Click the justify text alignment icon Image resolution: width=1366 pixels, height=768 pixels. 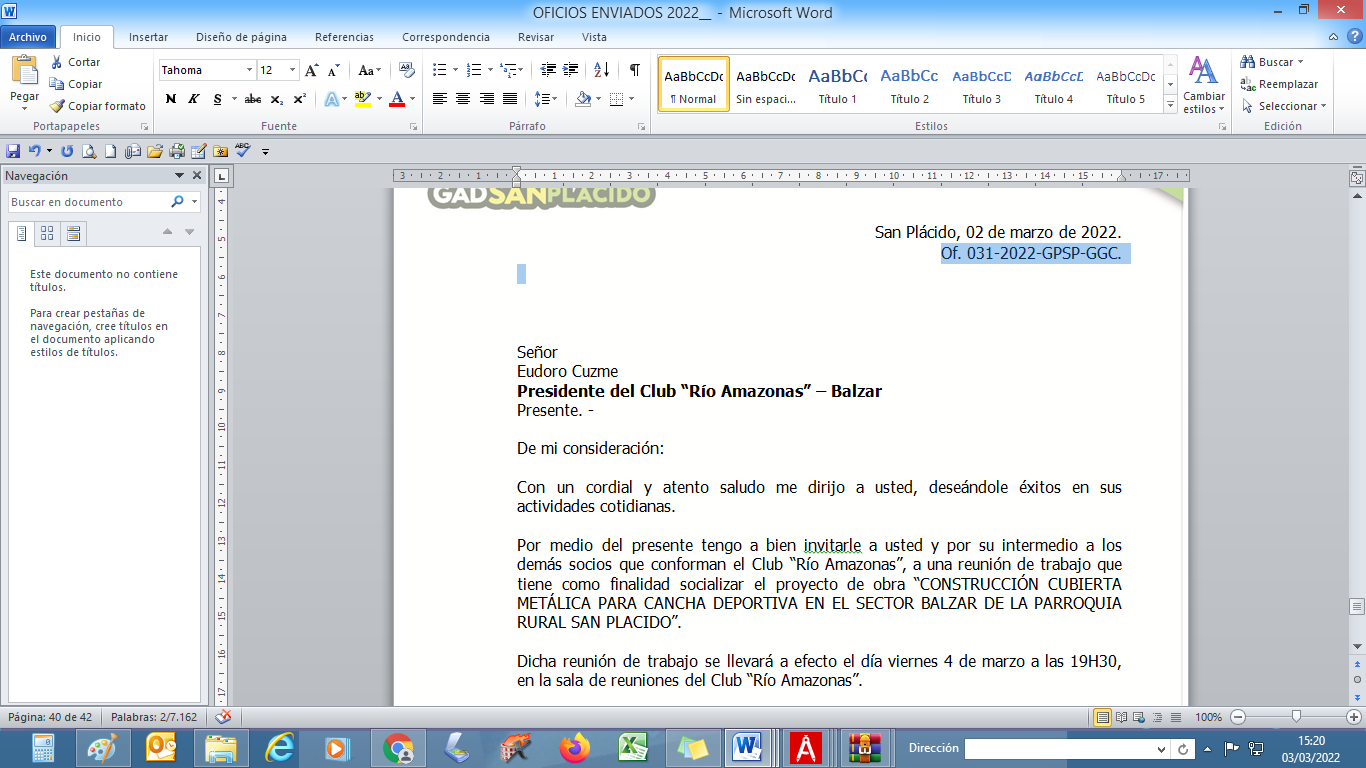click(x=510, y=99)
